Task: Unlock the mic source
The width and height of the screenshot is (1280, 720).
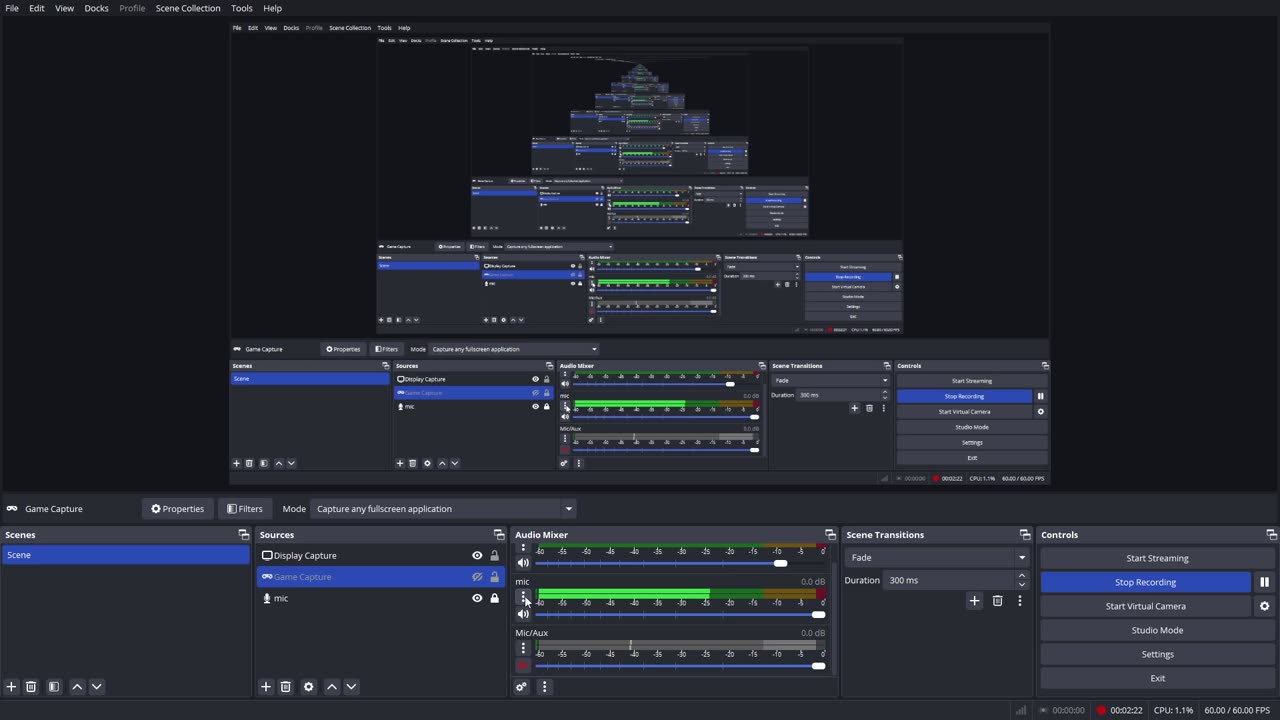Action: 494,598
